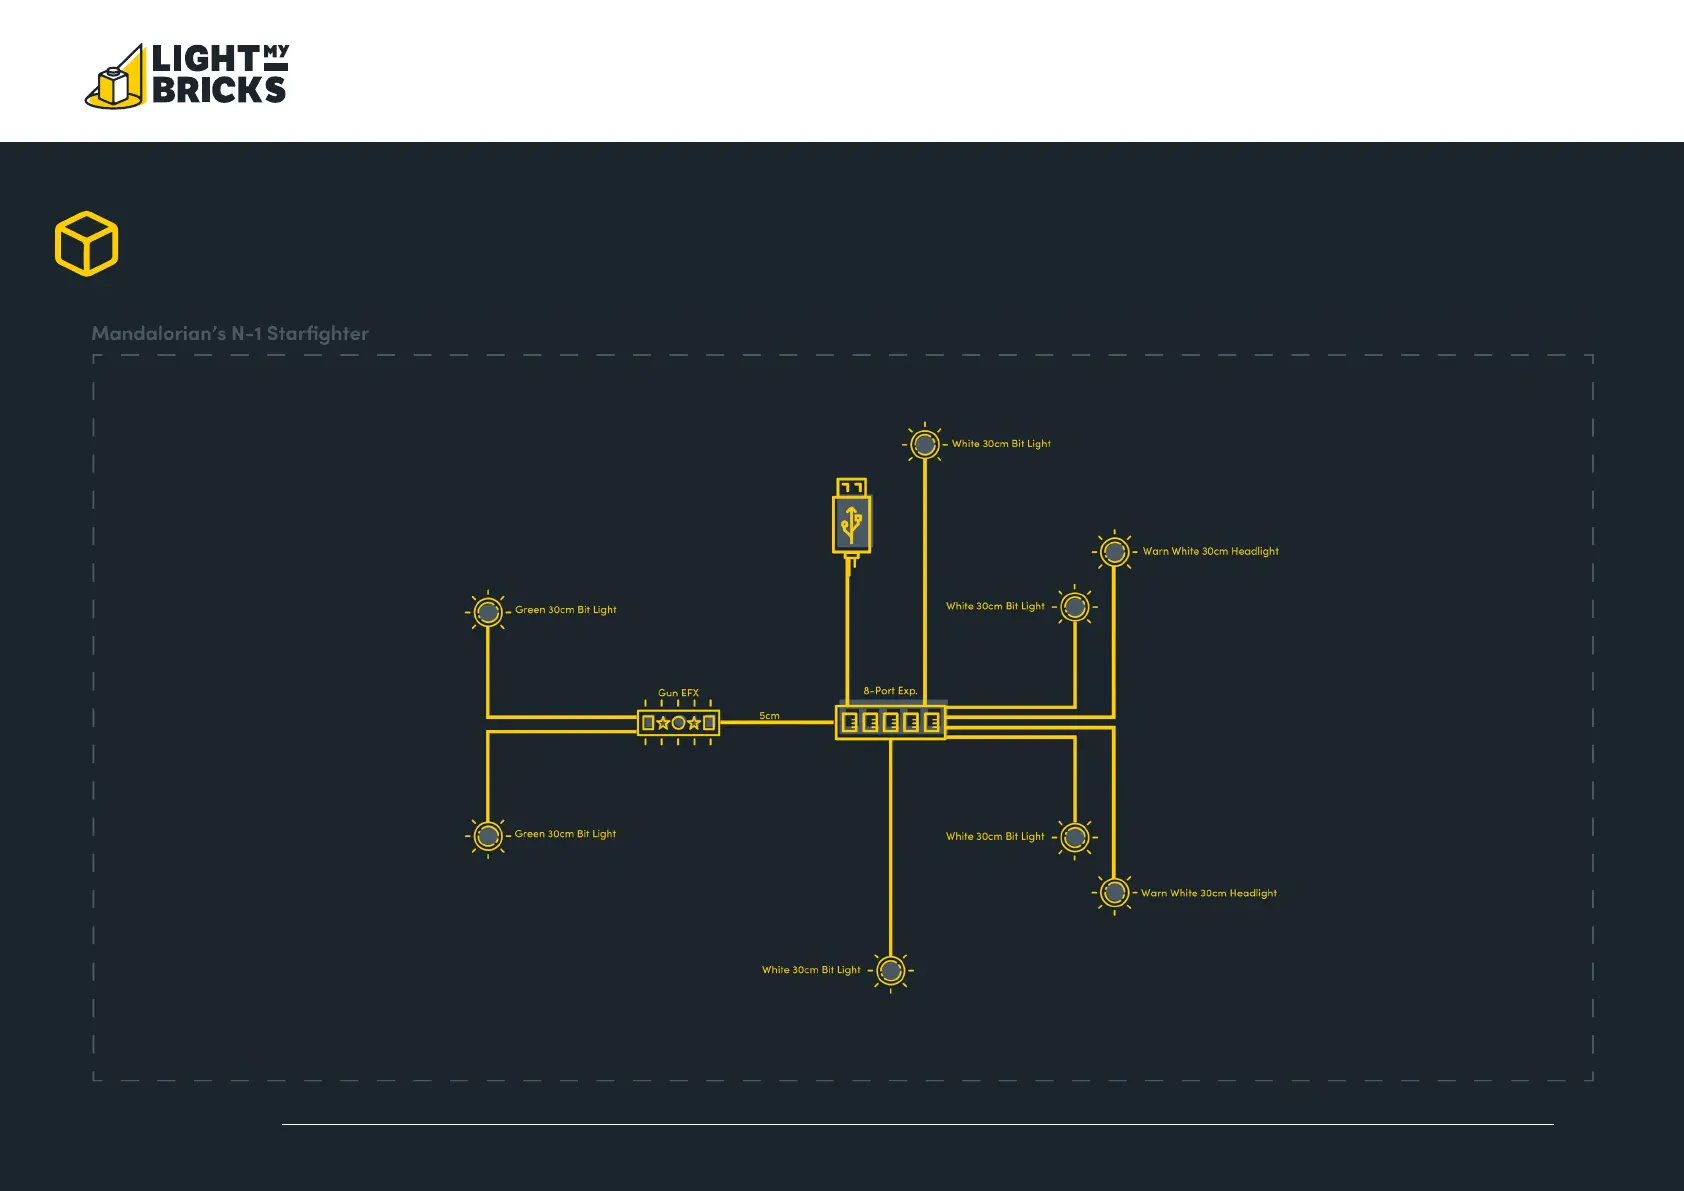
Task: Click the white bit light icon above the lower headlight
Action: 1075,837
